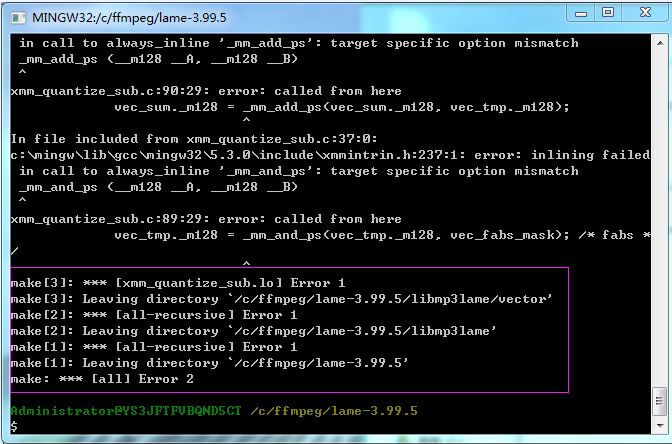Click 'make[1]: Leaving directory' lame-3.99.5 line
Screen dimensions: 672x444
pyautogui.click(x=210, y=363)
